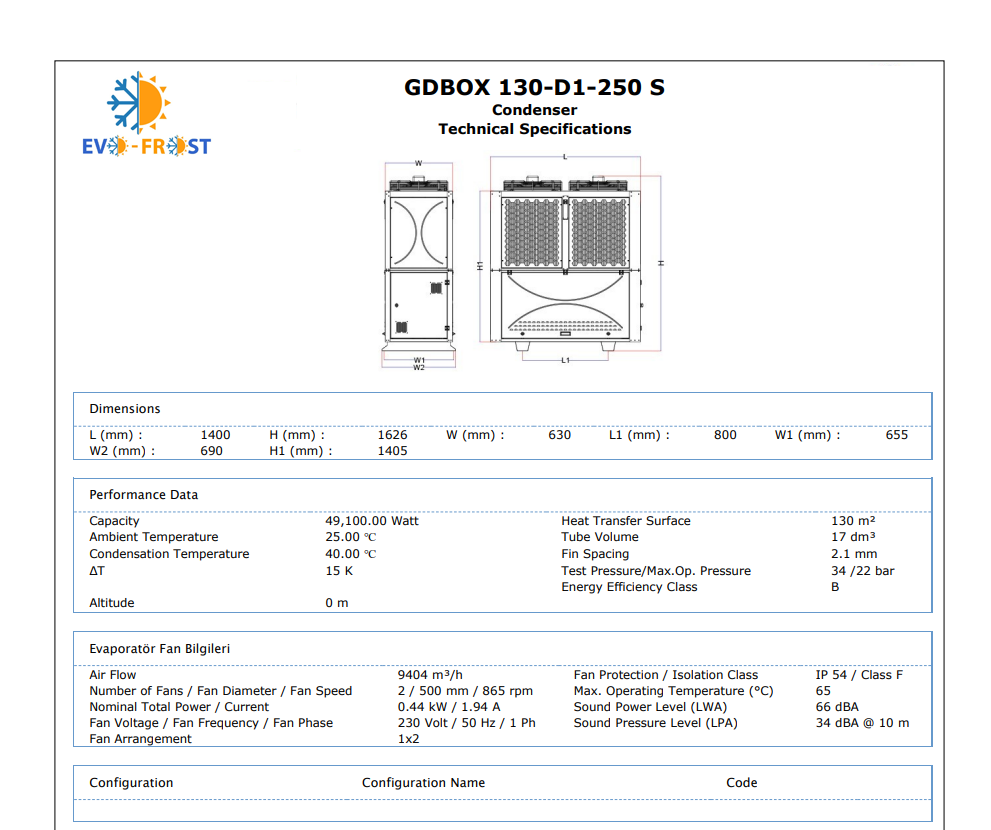The image size is (991, 830).
Task: Select the title "GDBOX 130-D1-250 S"
Action: (x=535, y=87)
